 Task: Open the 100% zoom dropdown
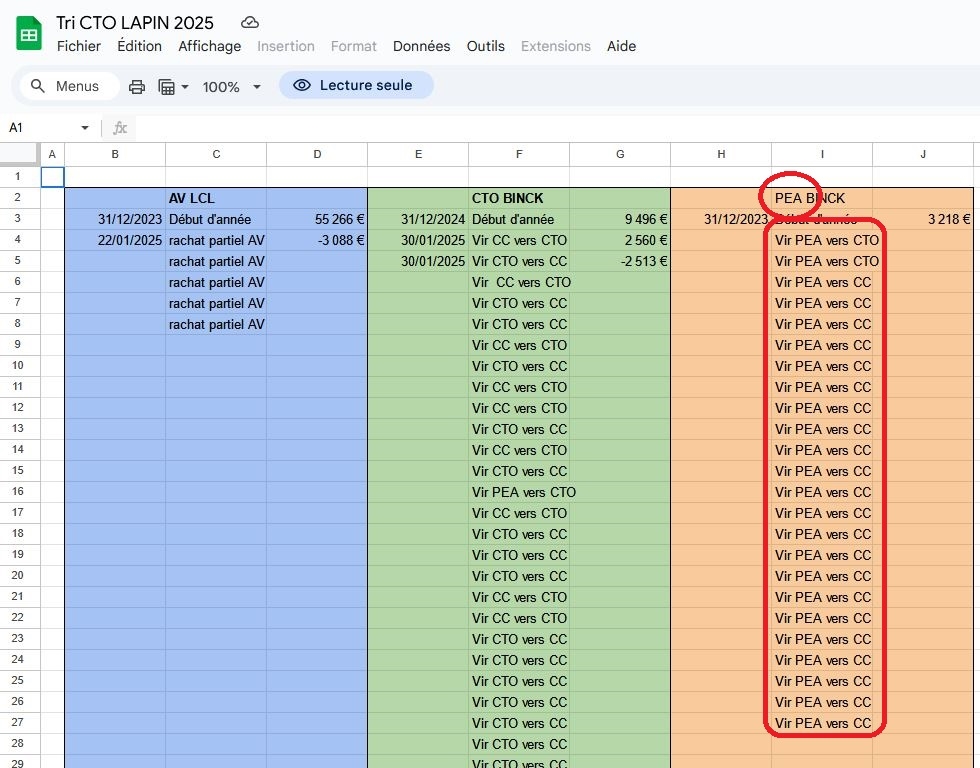pos(231,87)
